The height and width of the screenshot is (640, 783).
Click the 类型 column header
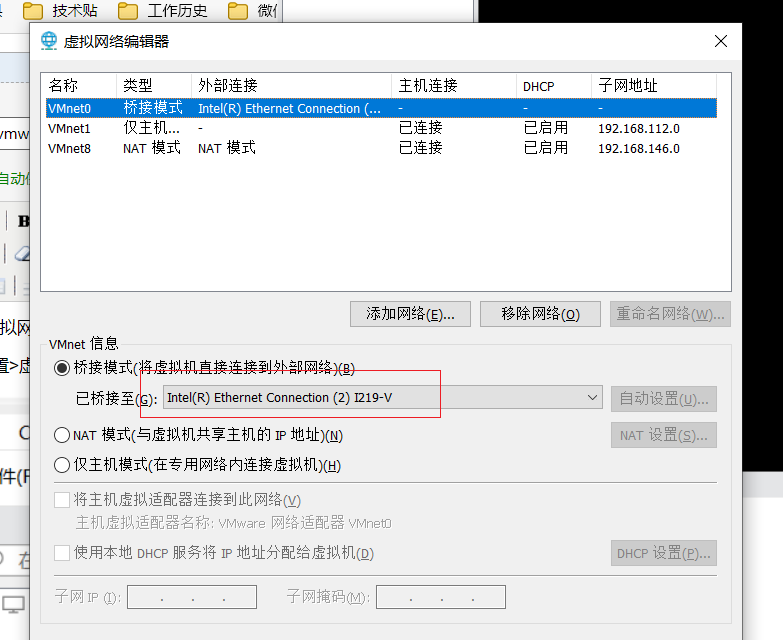tap(154, 85)
